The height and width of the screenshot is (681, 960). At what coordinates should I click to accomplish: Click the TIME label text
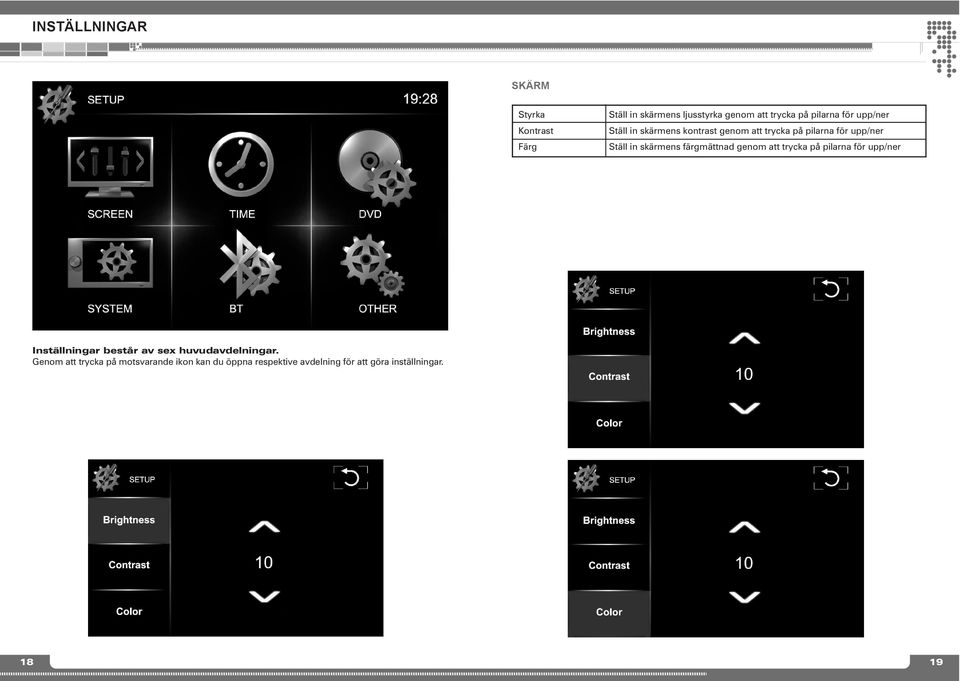[242, 214]
